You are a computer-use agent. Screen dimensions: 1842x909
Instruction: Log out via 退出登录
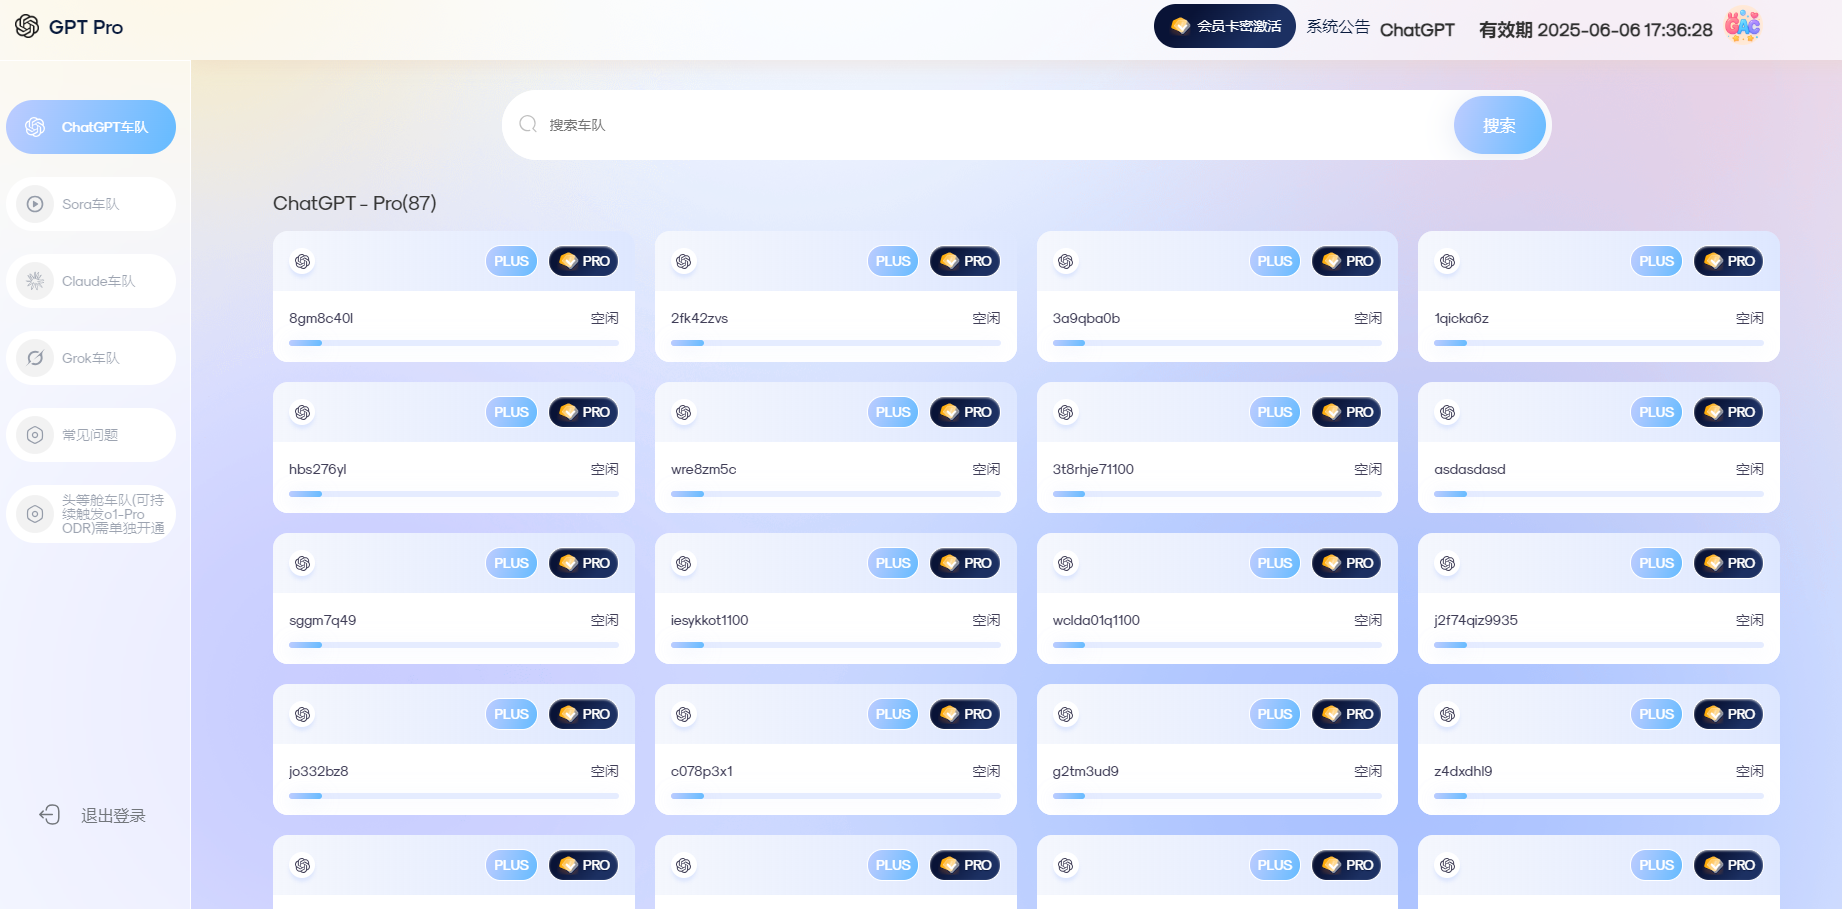click(x=113, y=816)
